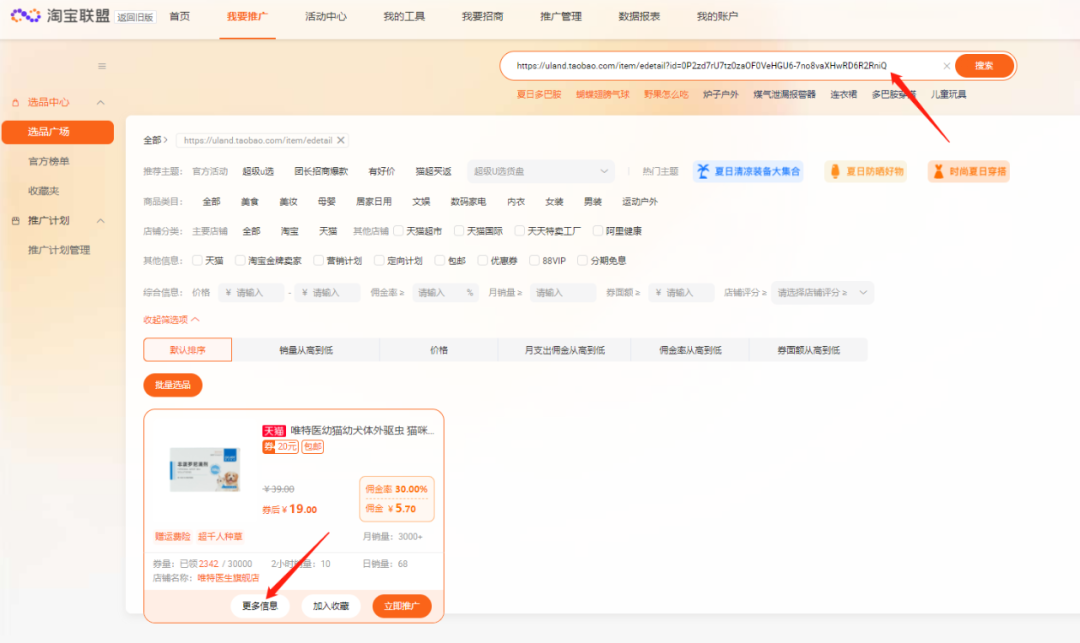The height and width of the screenshot is (643, 1080).
Task: Select 默认排序 sort tab
Action: [x=187, y=350]
